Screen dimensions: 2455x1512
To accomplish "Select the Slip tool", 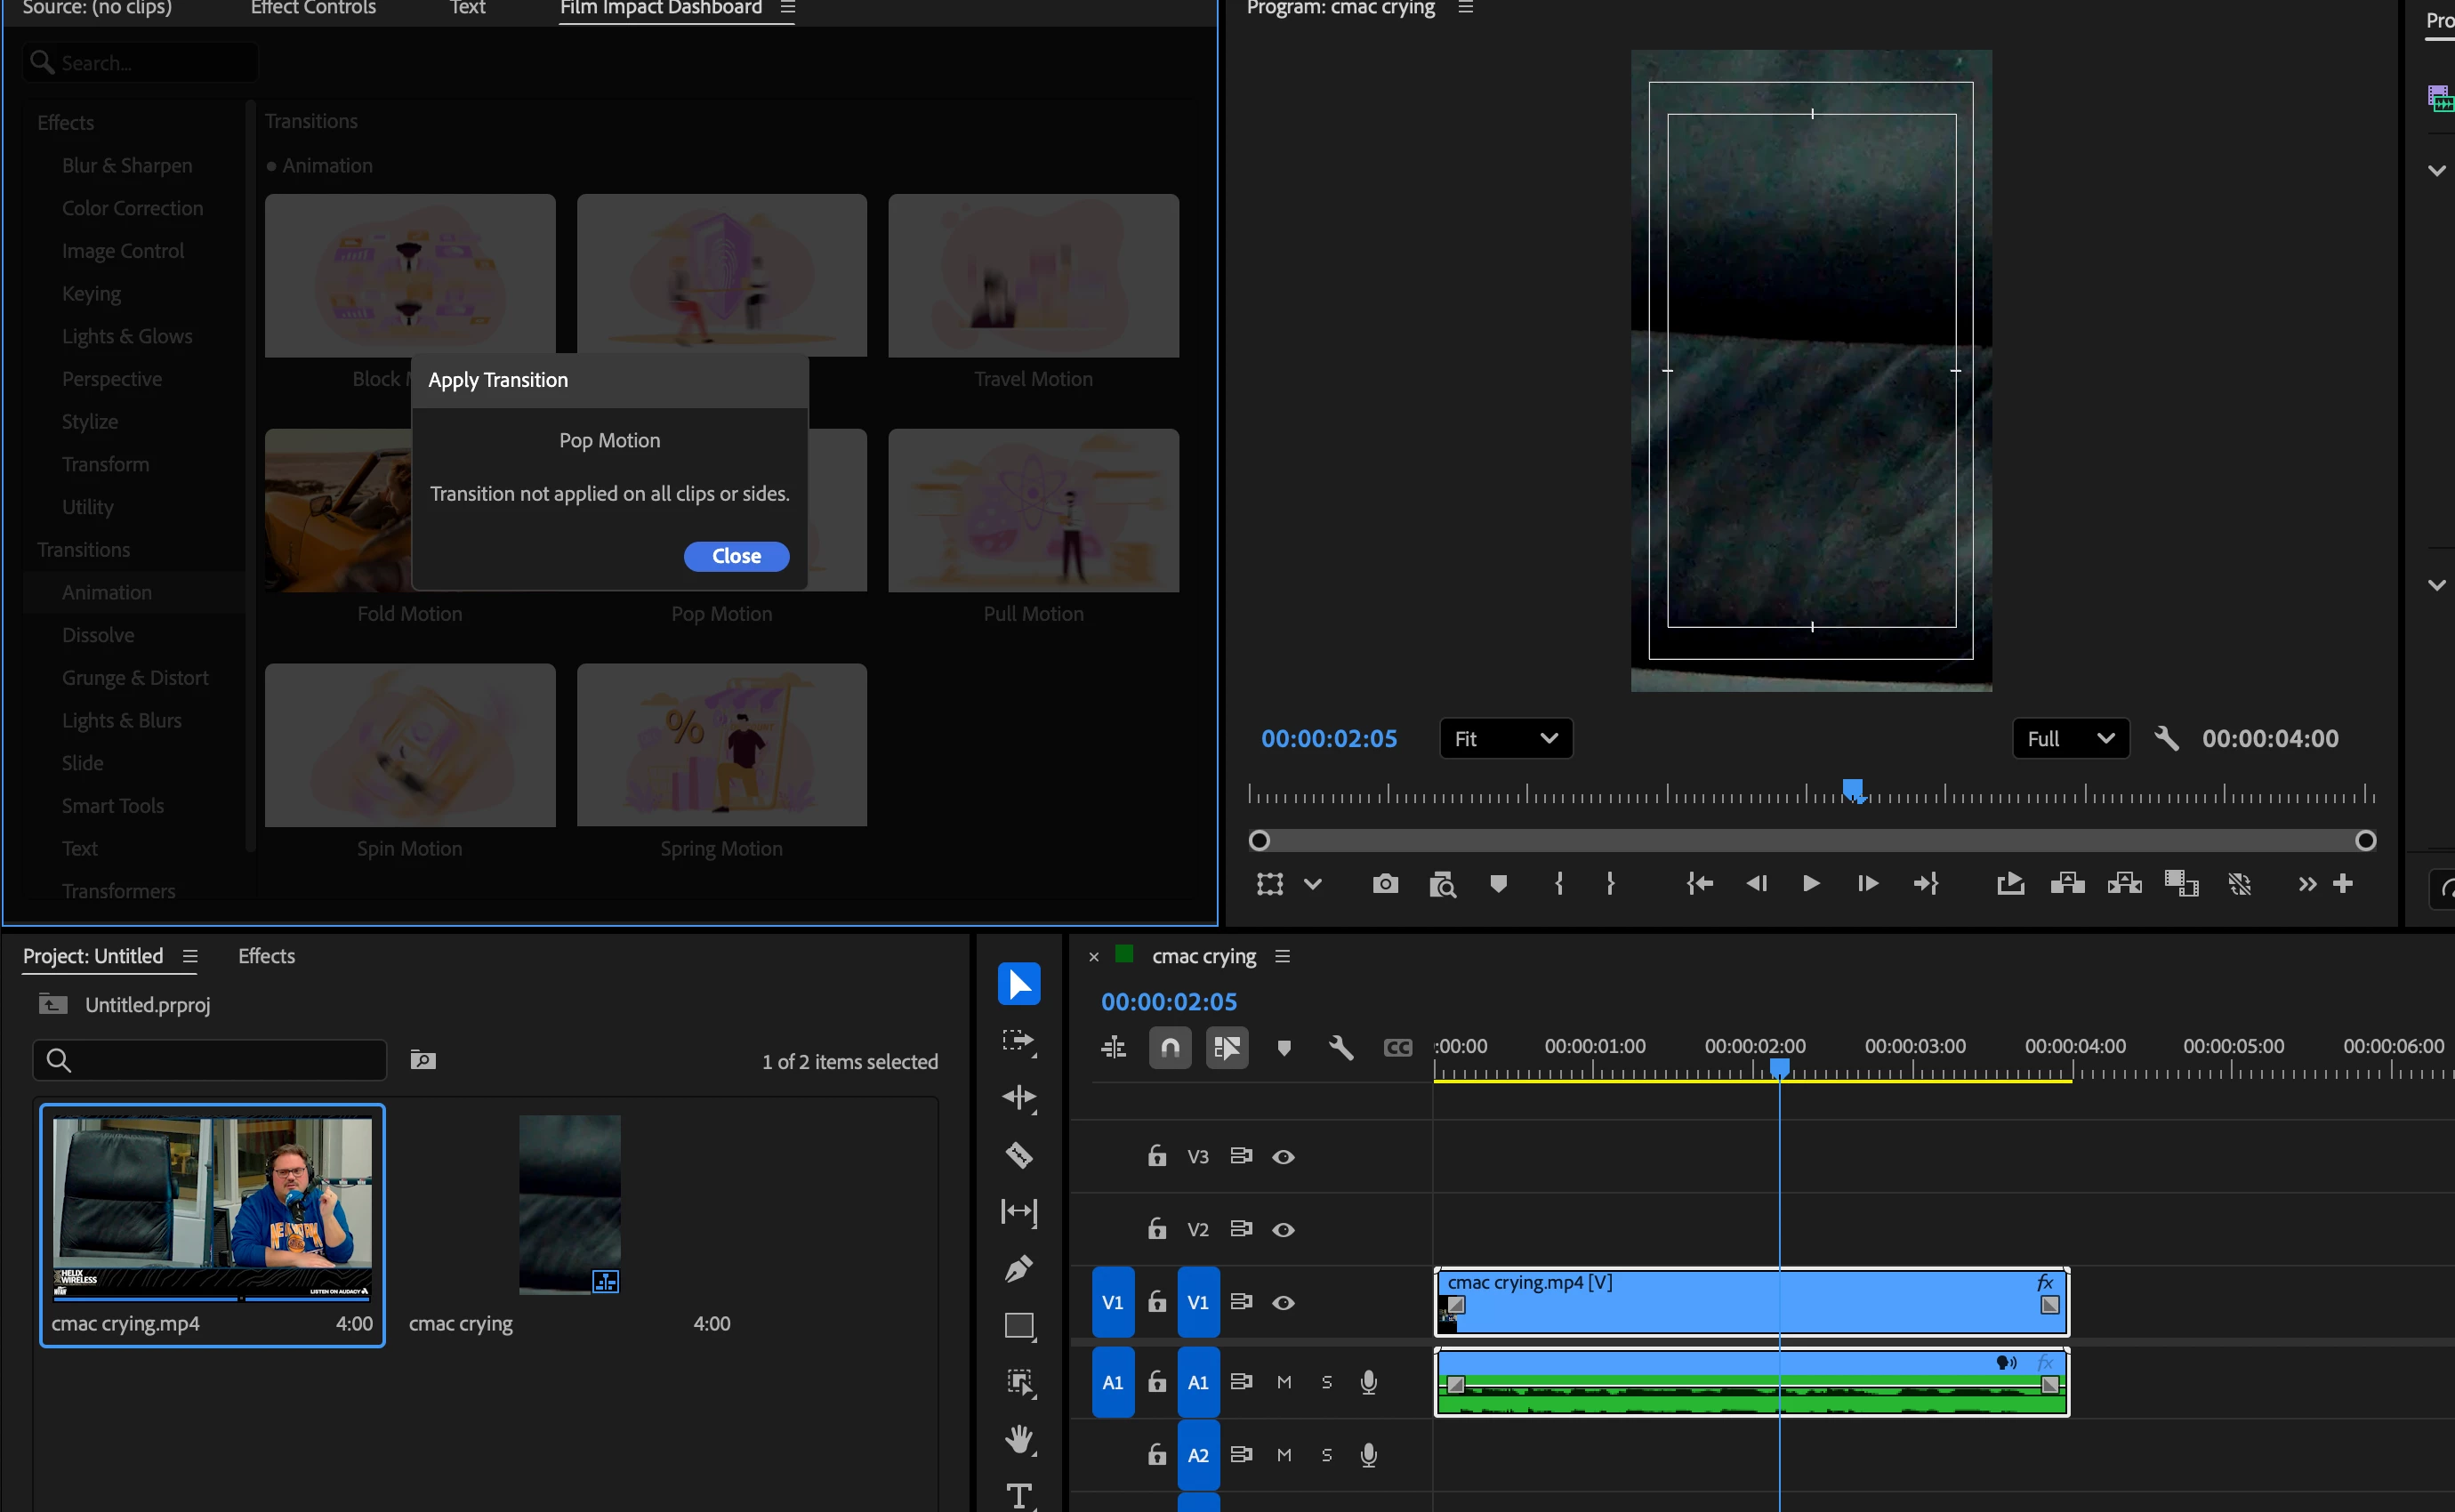I will pyautogui.click(x=1018, y=1212).
